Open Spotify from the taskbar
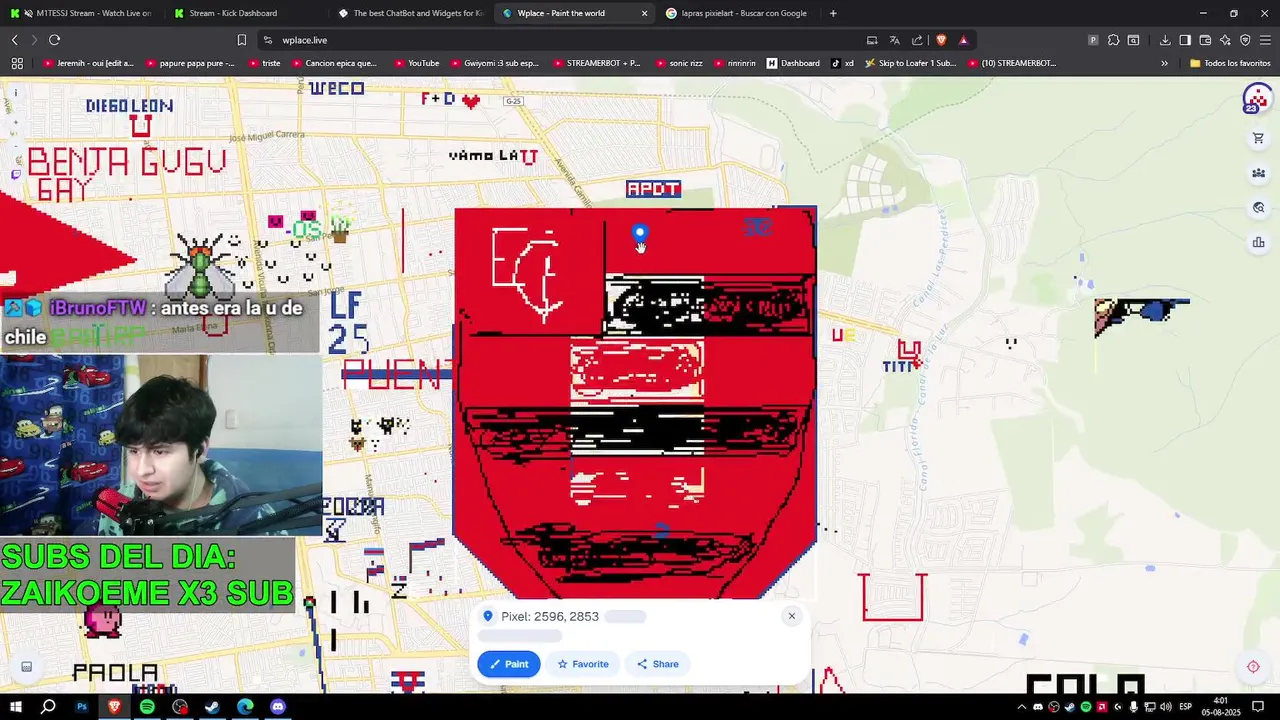Viewport: 1280px width, 720px height. [147, 707]
